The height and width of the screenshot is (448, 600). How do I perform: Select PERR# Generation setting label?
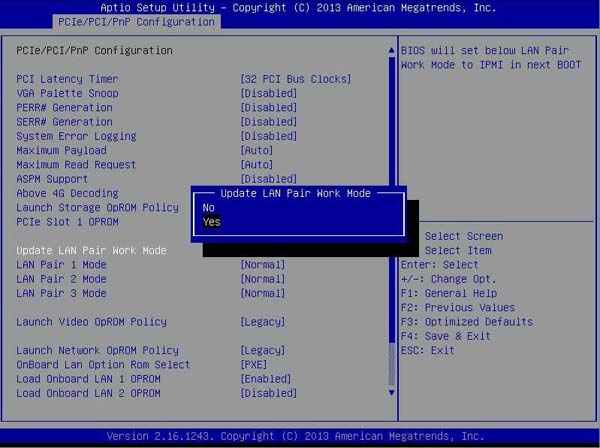click(64, 108)
